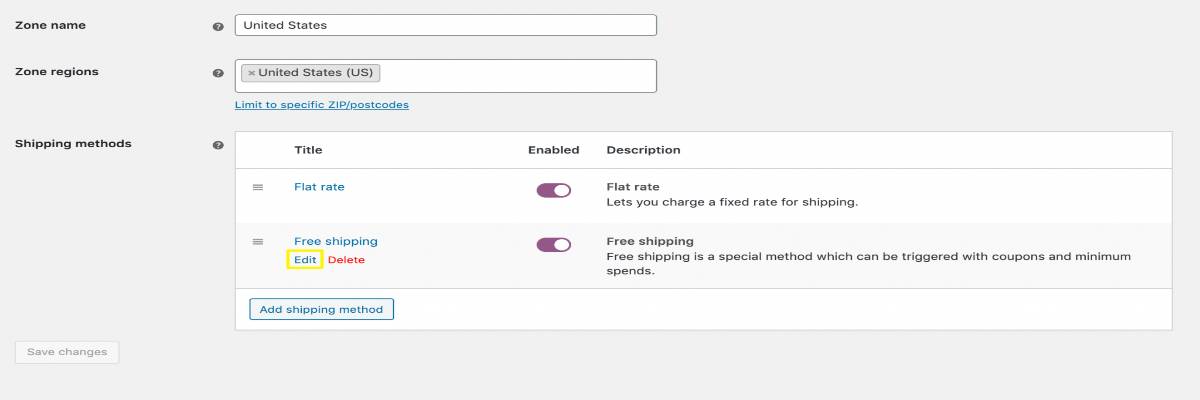Click the Enabled column header
The image size is (1200, 400).
coord(553,150)
